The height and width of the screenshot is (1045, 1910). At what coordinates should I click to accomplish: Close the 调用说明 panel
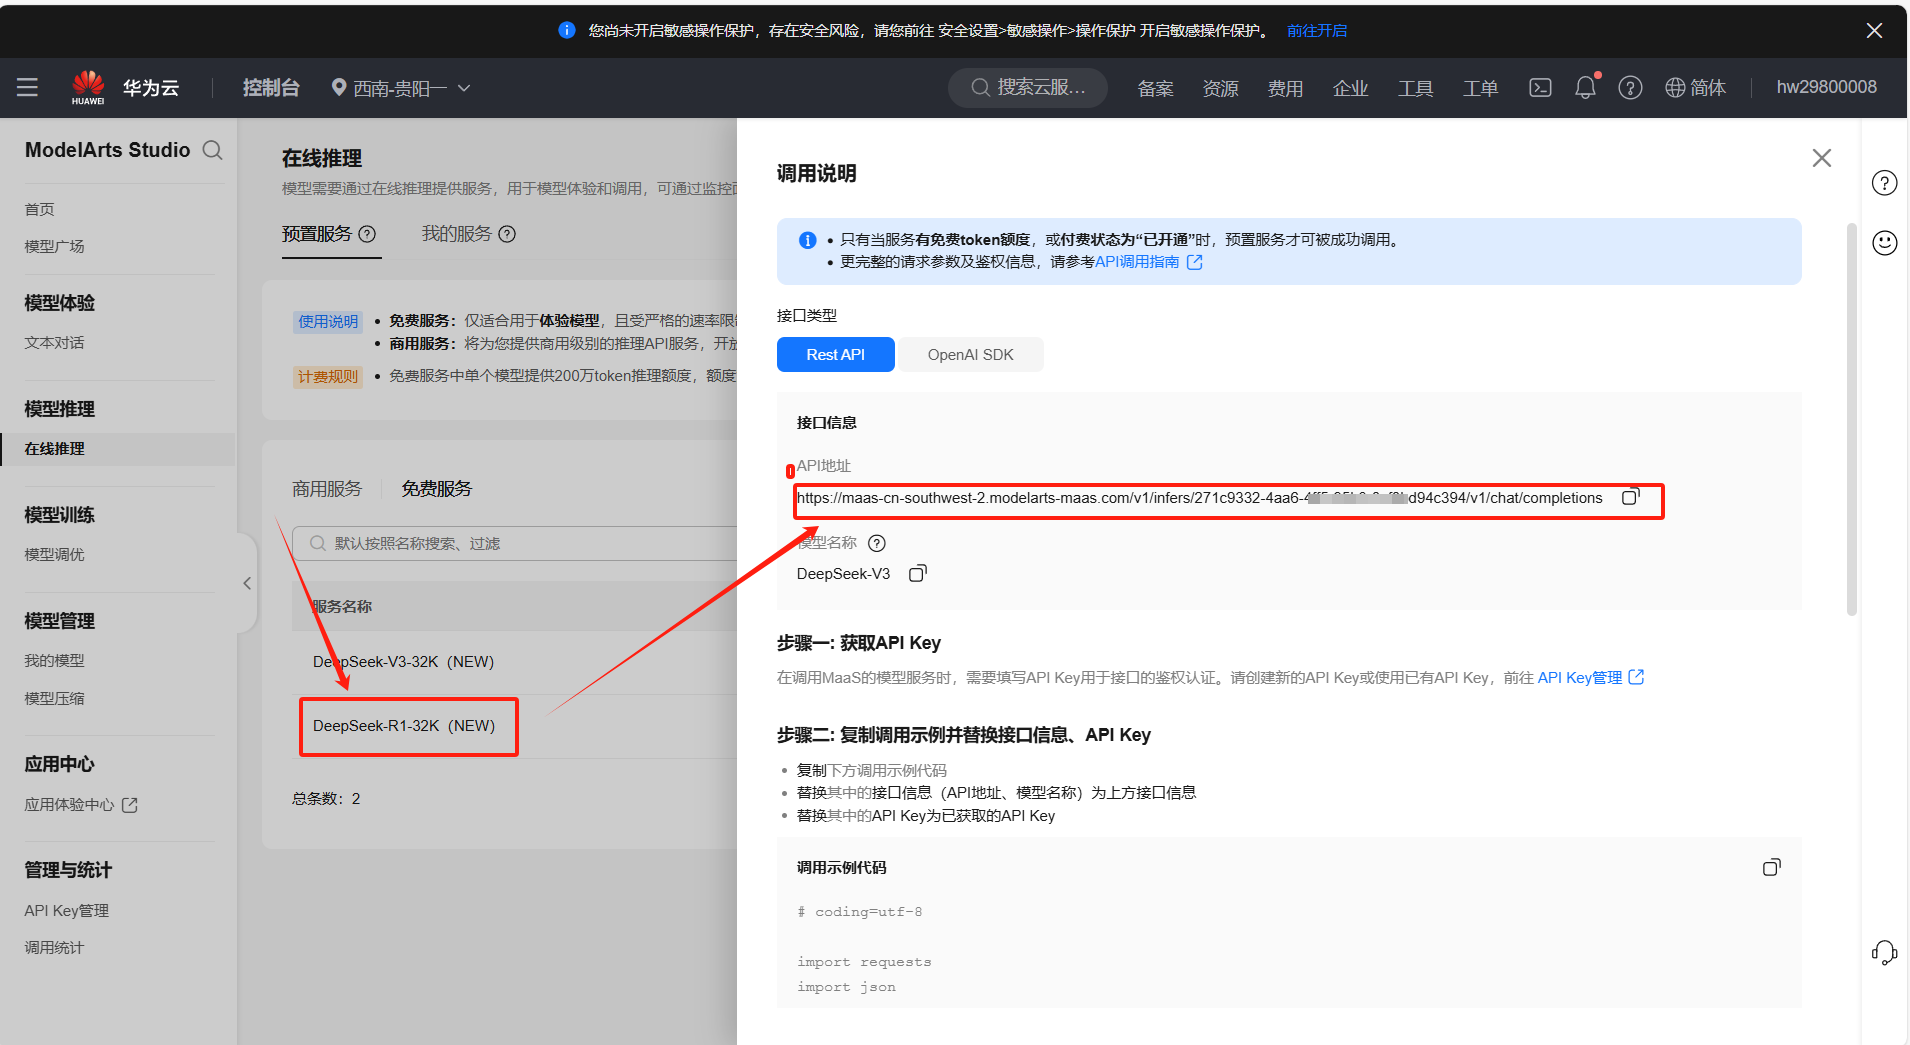pos(1822,158)
